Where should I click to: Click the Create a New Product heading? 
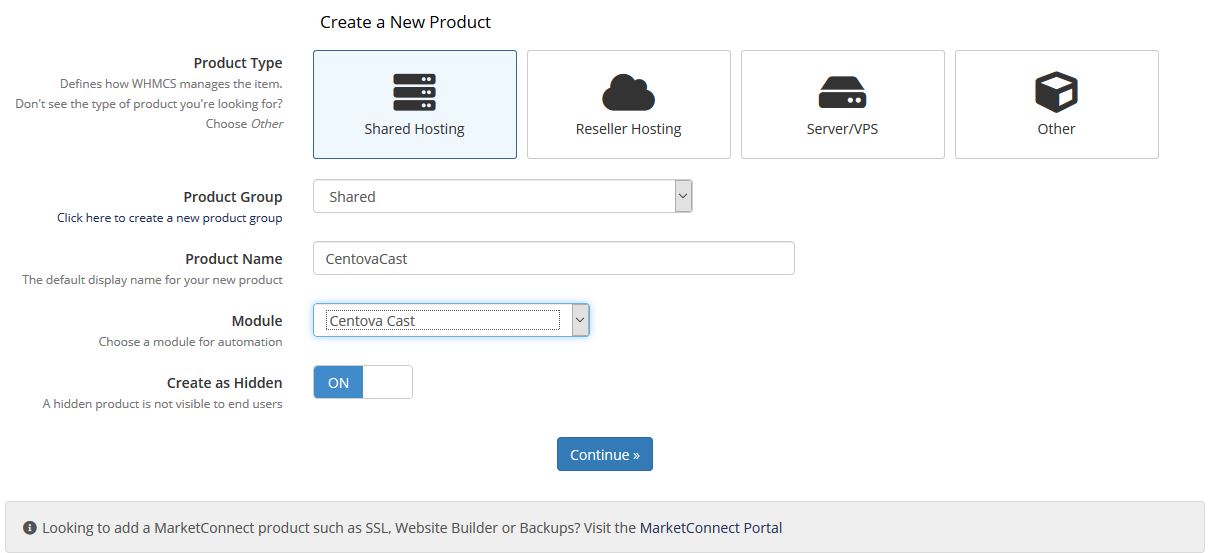[405, 22]
